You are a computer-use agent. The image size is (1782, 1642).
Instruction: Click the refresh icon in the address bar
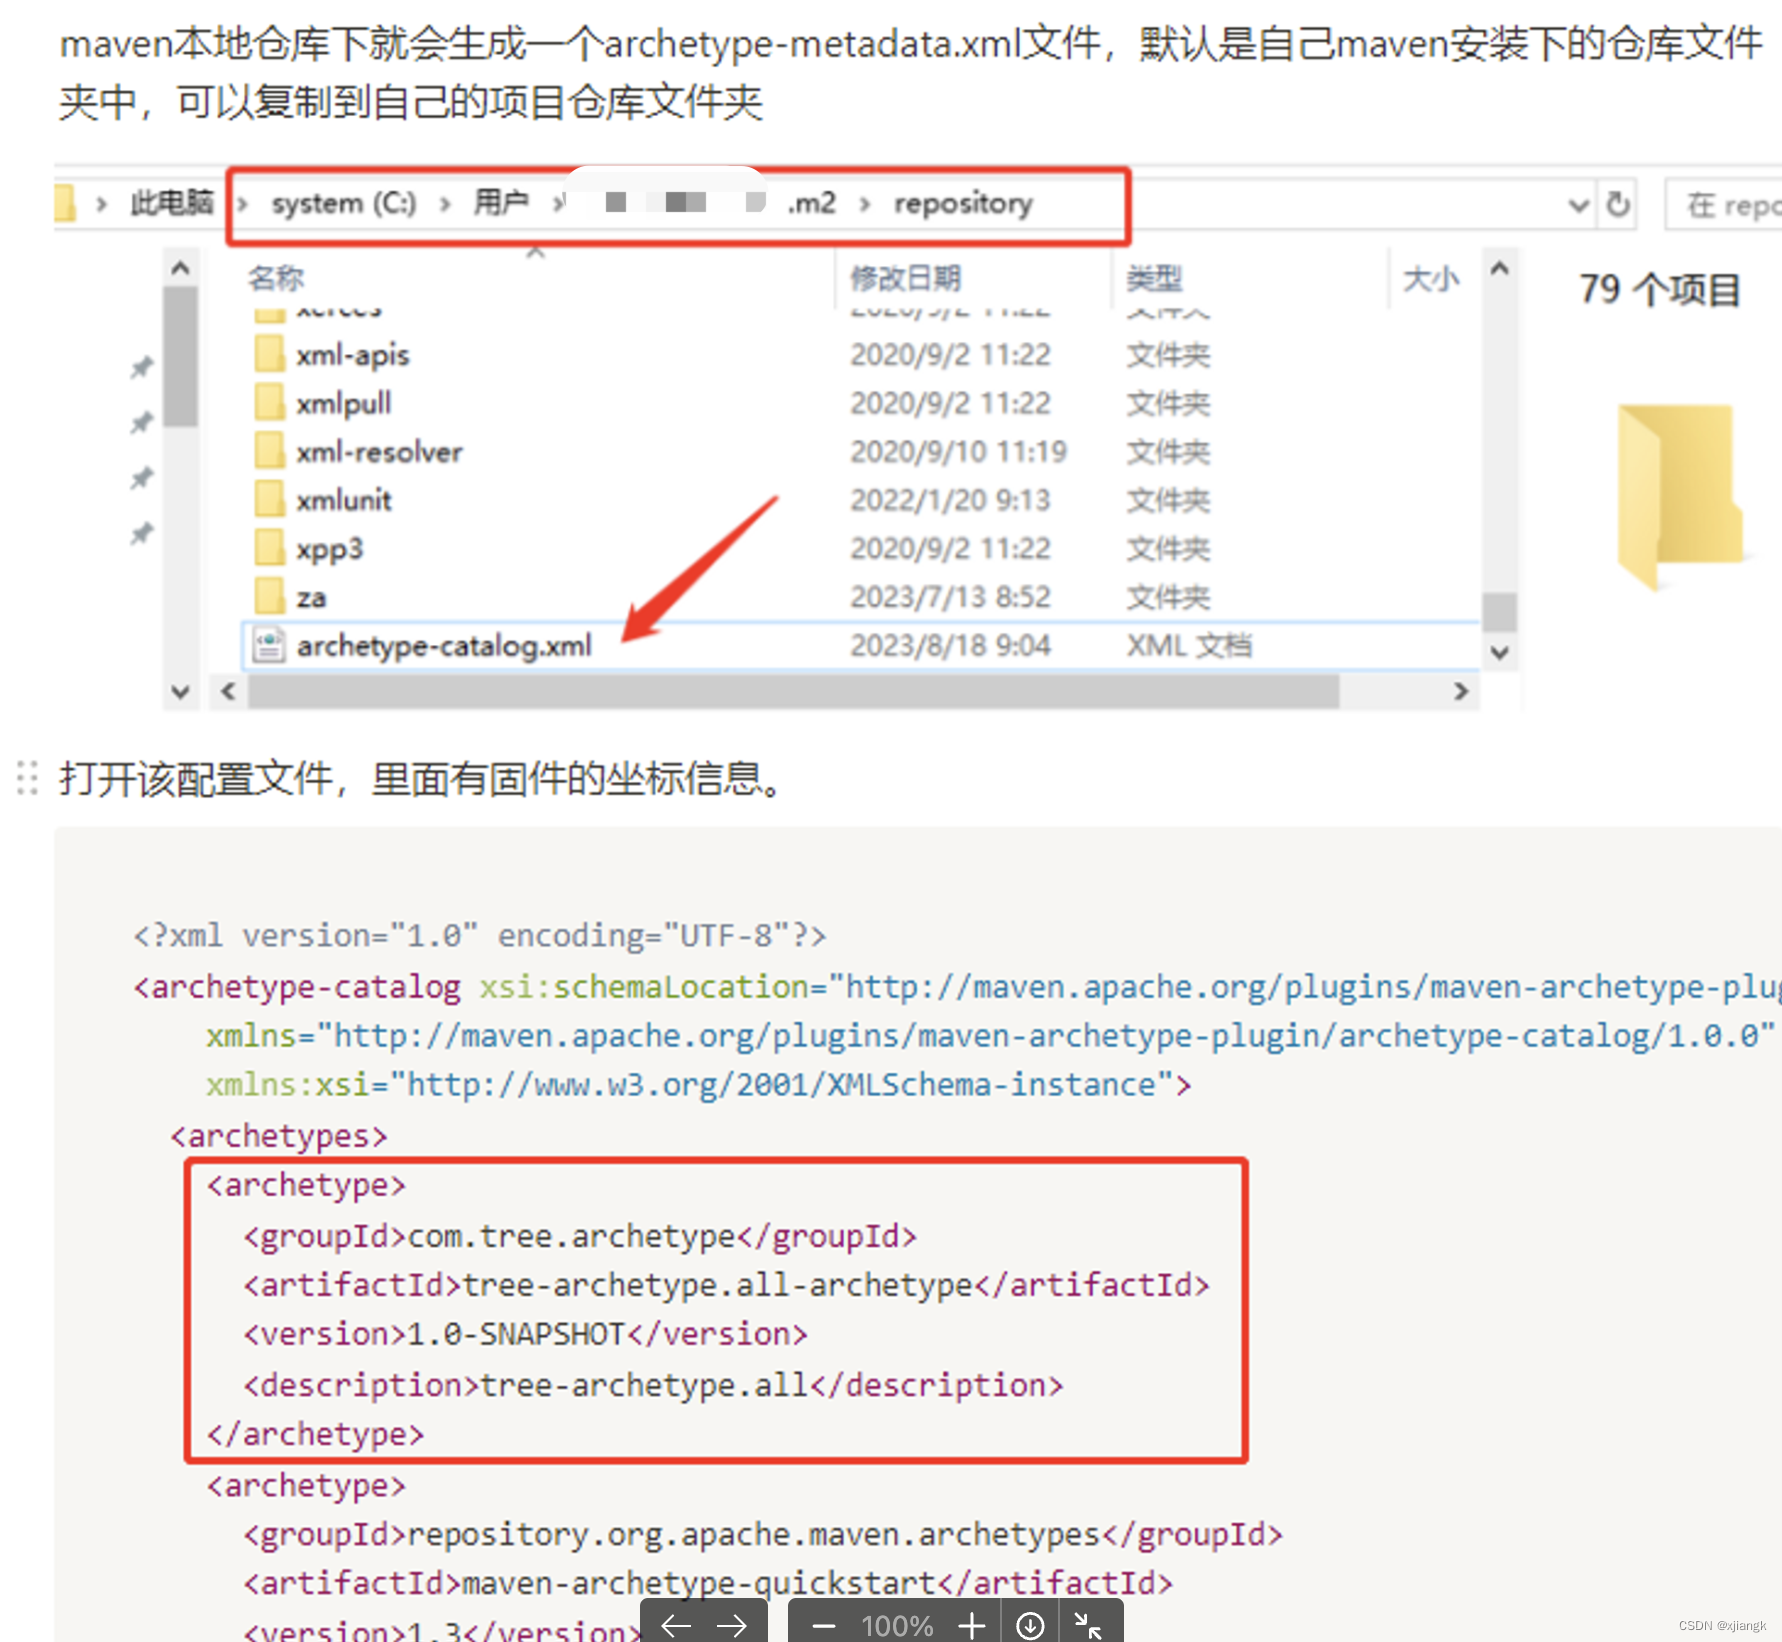click(1618, 203)
